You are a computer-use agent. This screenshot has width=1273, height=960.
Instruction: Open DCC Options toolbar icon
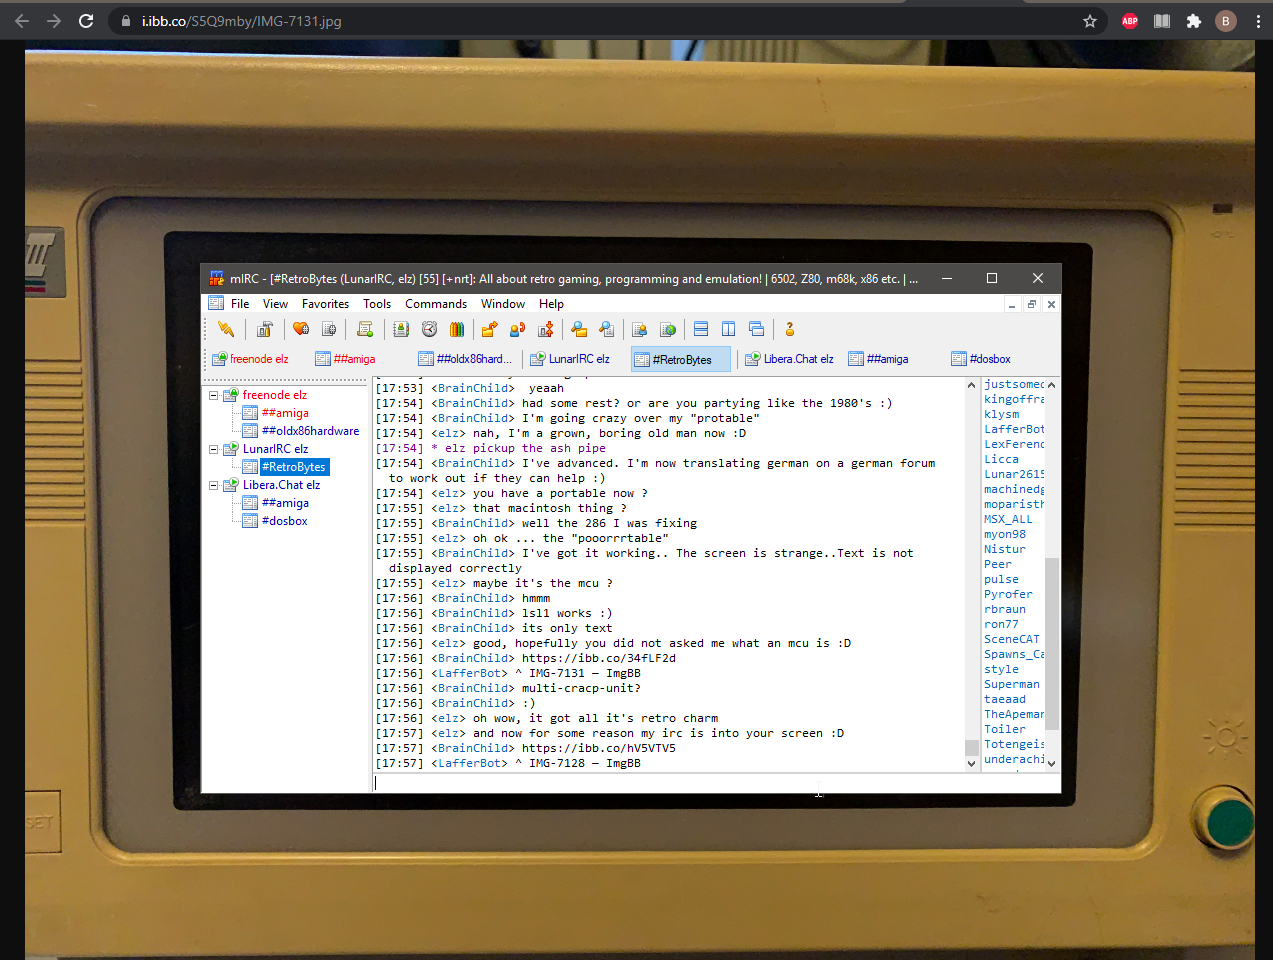(545, 329)
